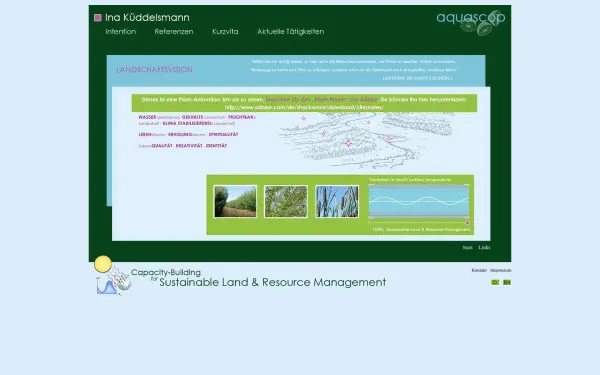Click the pink square beside Ina Küddelsmann

[98, 18]
